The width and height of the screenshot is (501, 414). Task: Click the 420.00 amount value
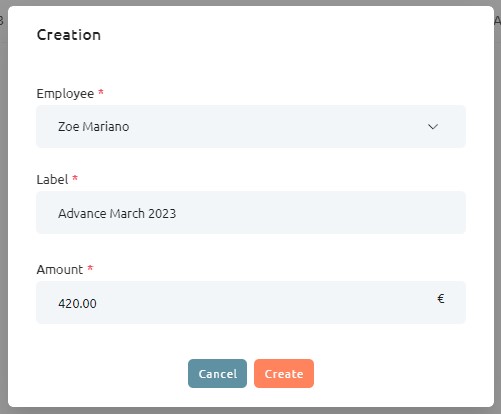[x=77, y=303]
